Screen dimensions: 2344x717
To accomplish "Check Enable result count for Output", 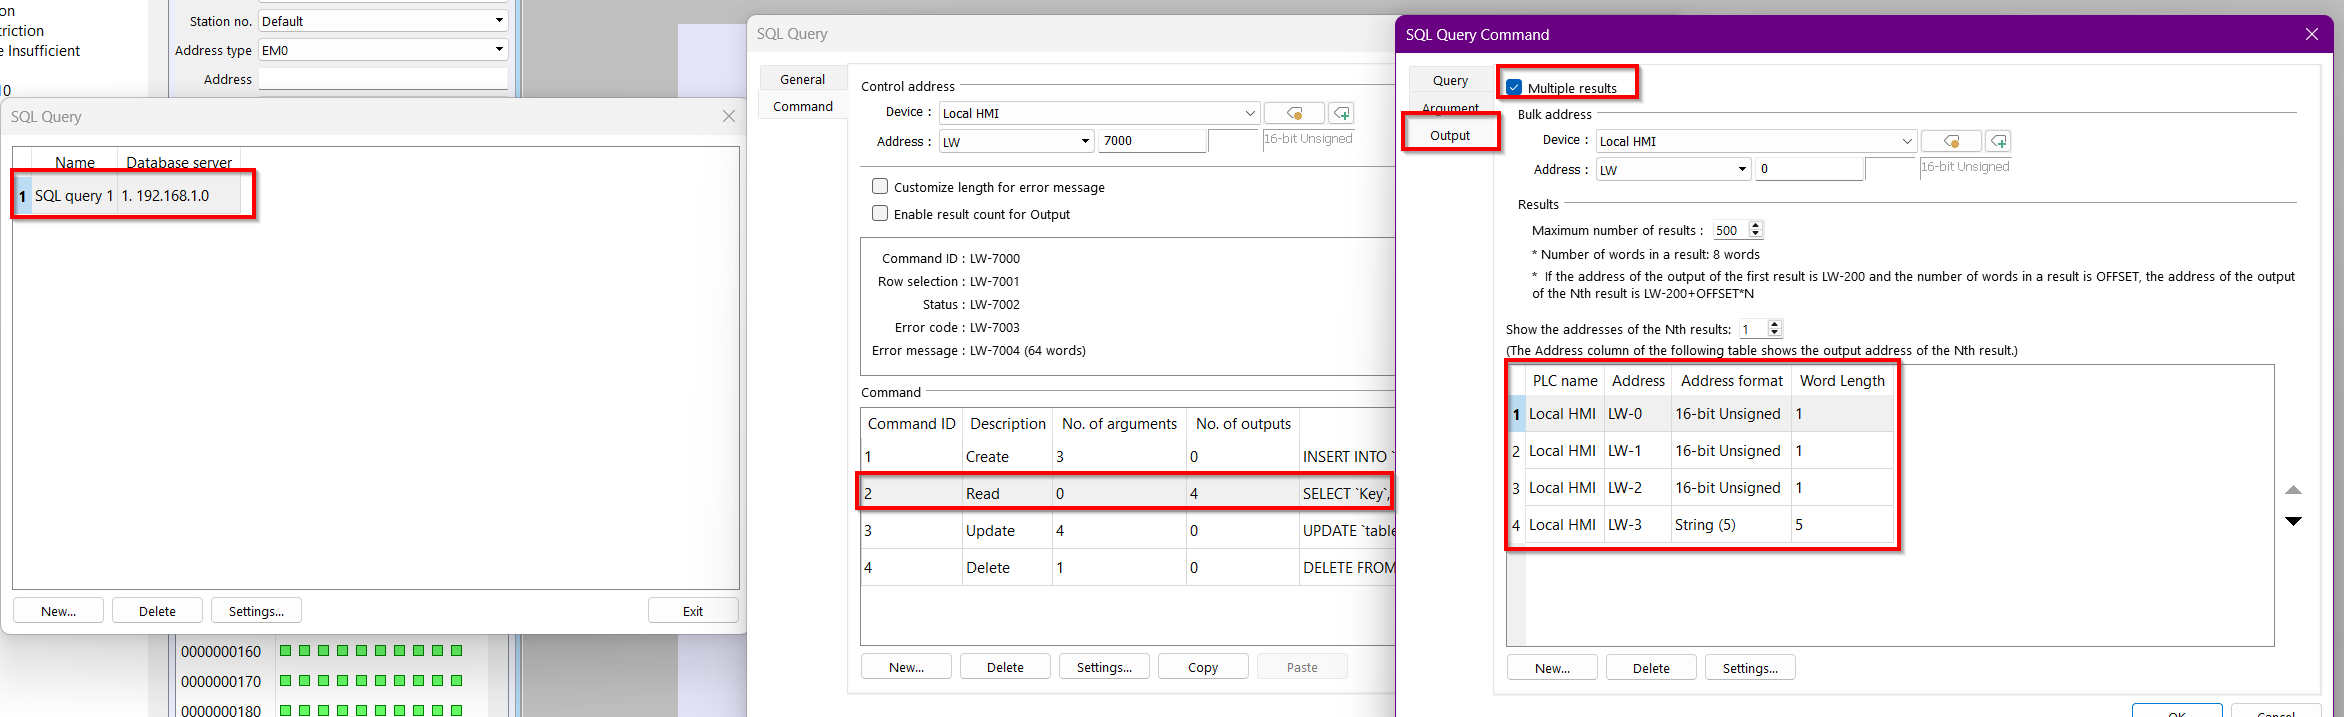I will 880,214.
